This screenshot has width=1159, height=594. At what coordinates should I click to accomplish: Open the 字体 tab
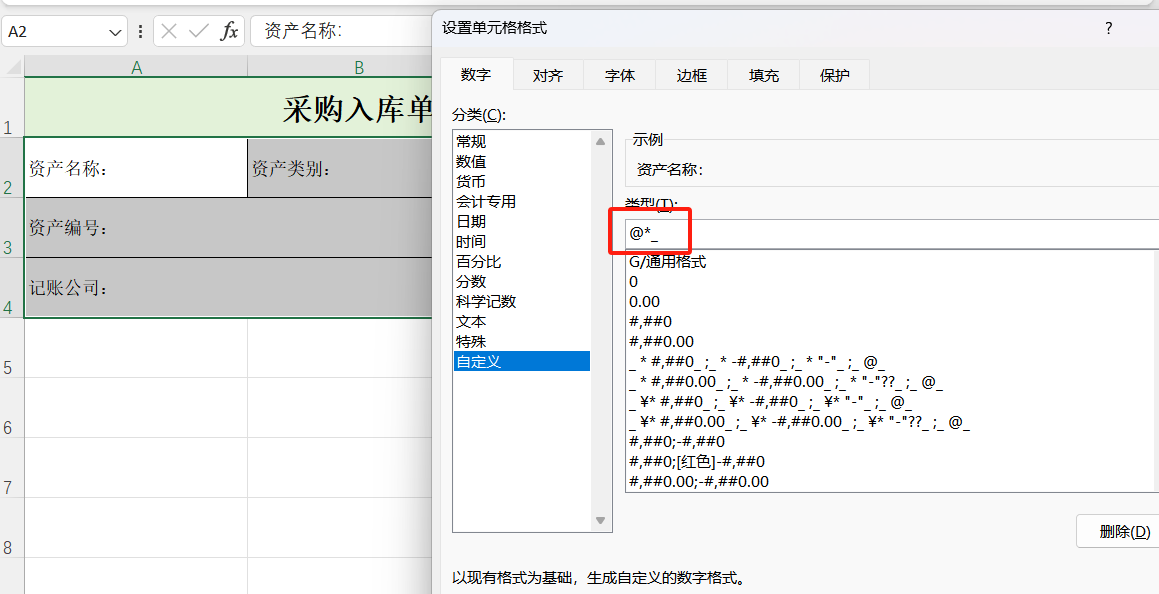pos(619,73)
